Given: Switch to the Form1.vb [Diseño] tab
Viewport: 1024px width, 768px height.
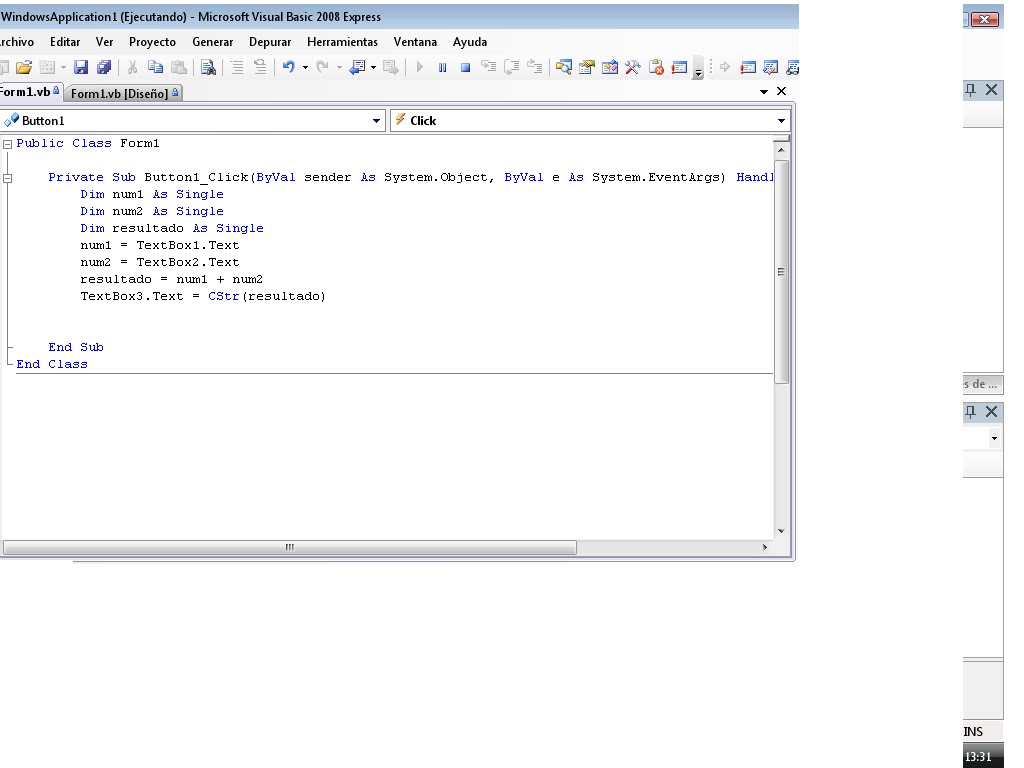Looking at the screenshot, I should [122, 92].
